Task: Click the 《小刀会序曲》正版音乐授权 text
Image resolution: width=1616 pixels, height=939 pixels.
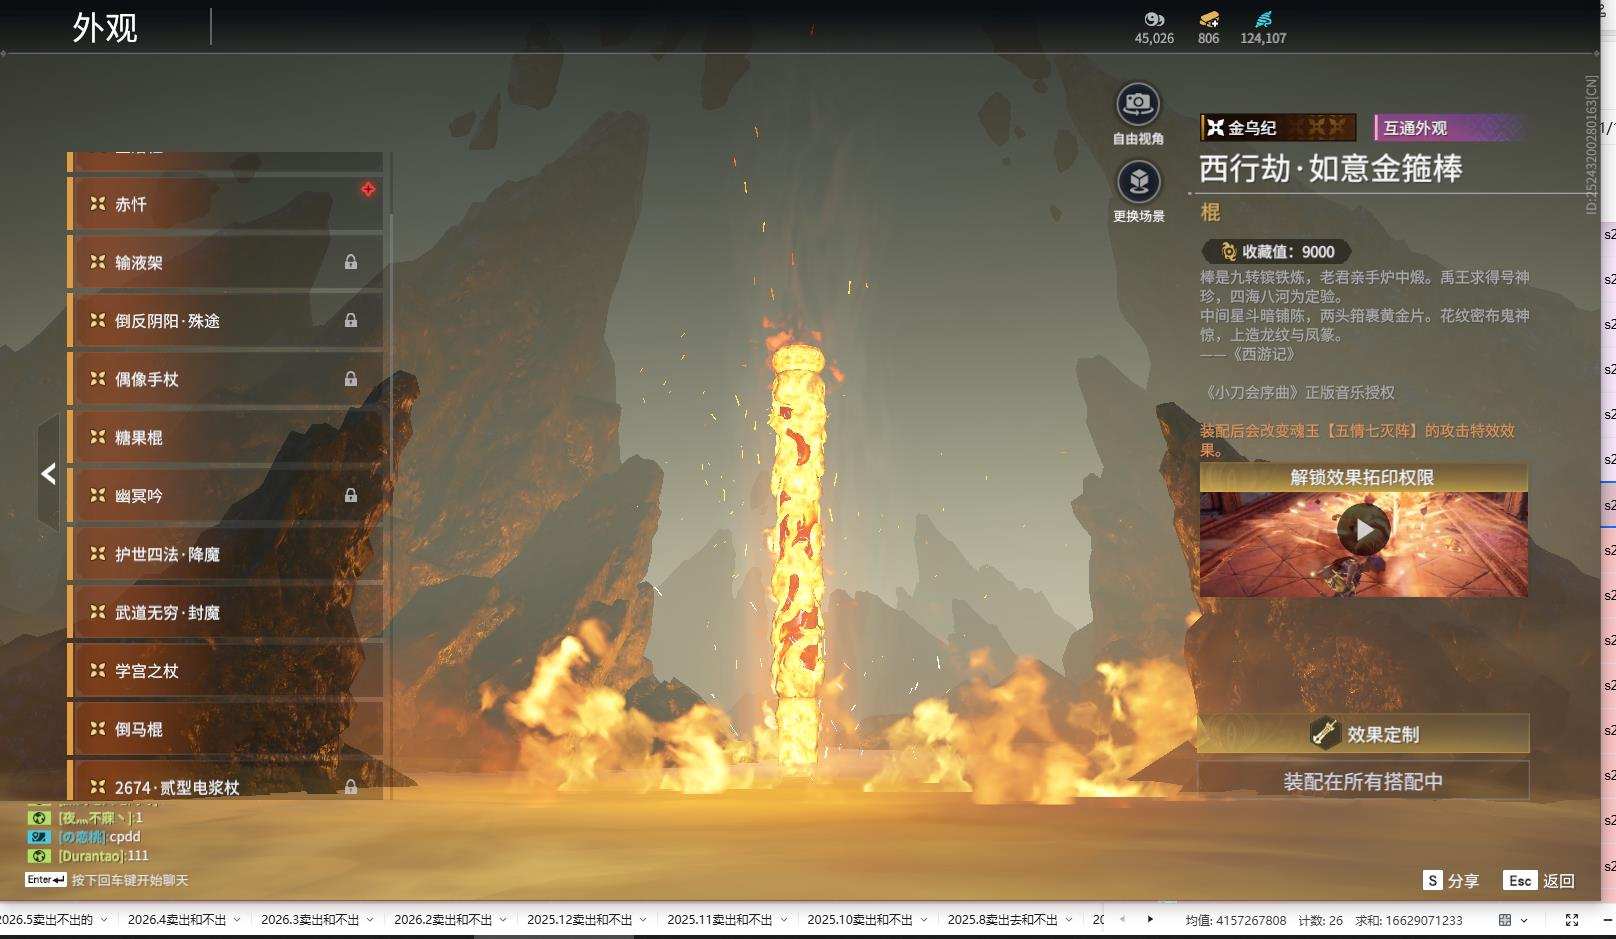Action: point(1298,393)
